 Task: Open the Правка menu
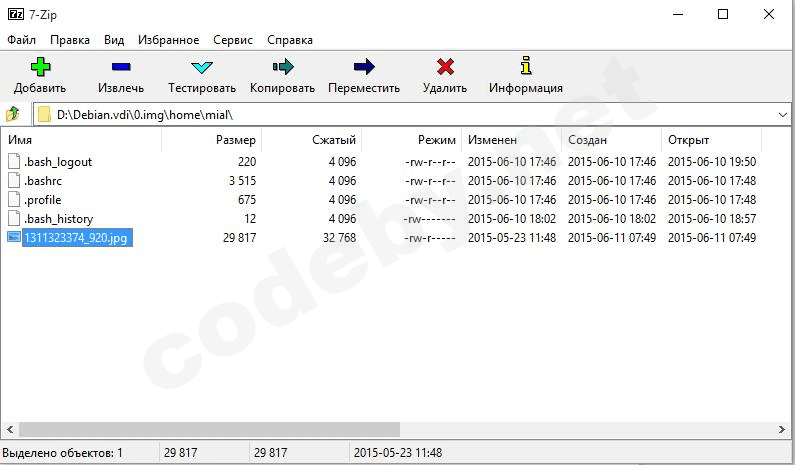[70, 40]
